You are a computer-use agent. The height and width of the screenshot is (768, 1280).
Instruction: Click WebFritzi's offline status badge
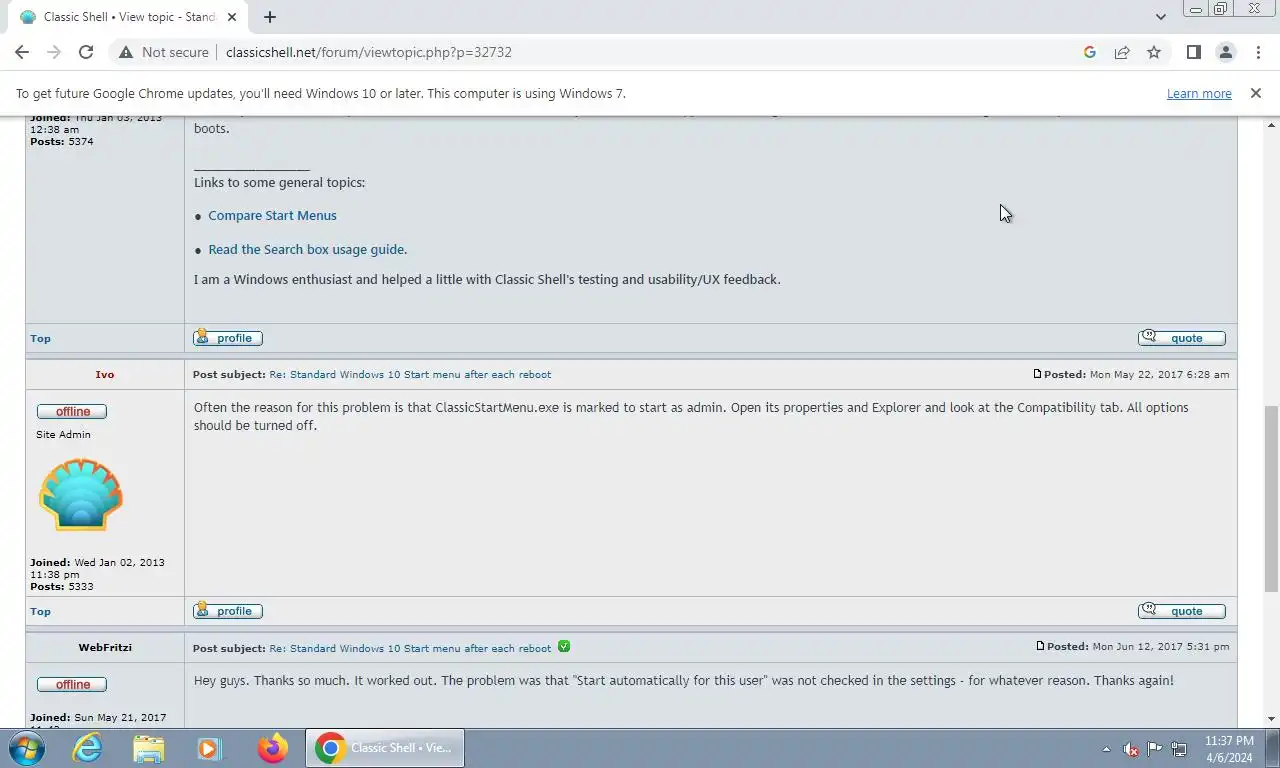click(x=72, y=684)
